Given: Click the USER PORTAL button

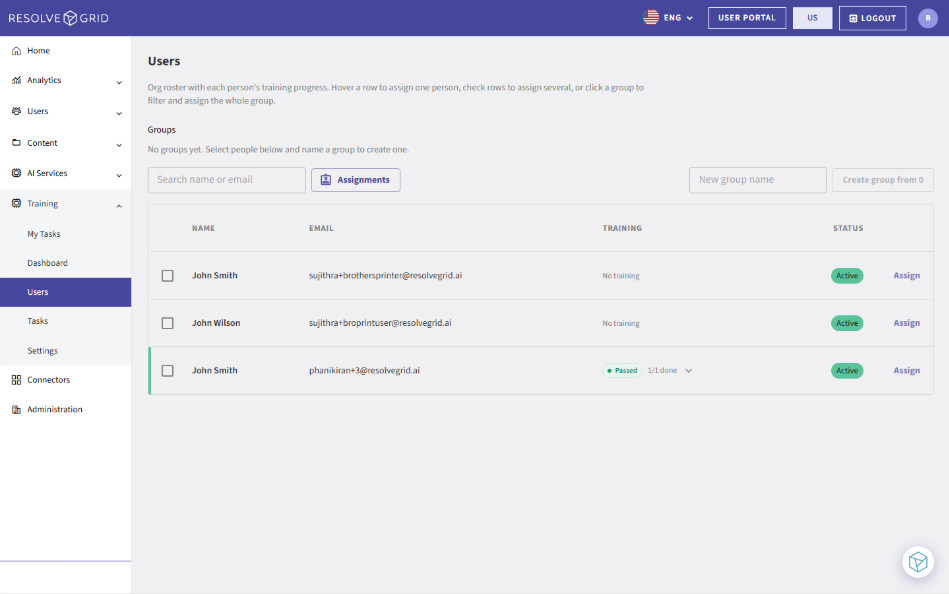Looking at the screenshot, I should tap(747, 18).
